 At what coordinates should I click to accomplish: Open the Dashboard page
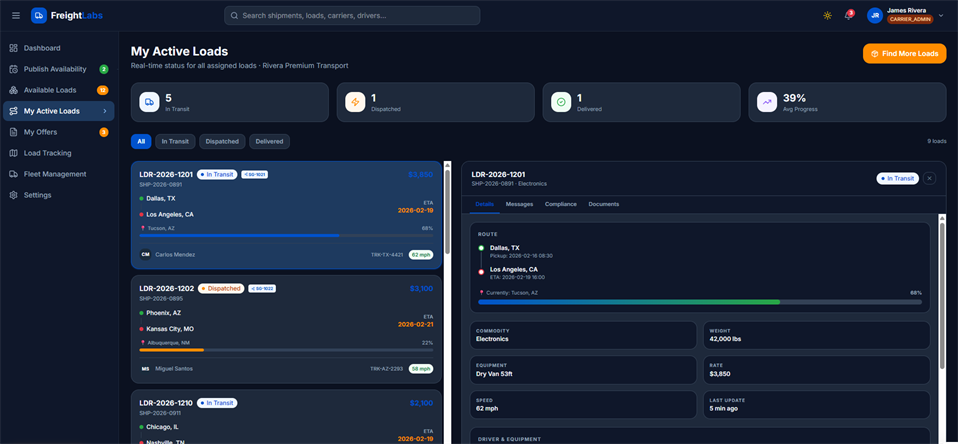(x=59, y=48)
